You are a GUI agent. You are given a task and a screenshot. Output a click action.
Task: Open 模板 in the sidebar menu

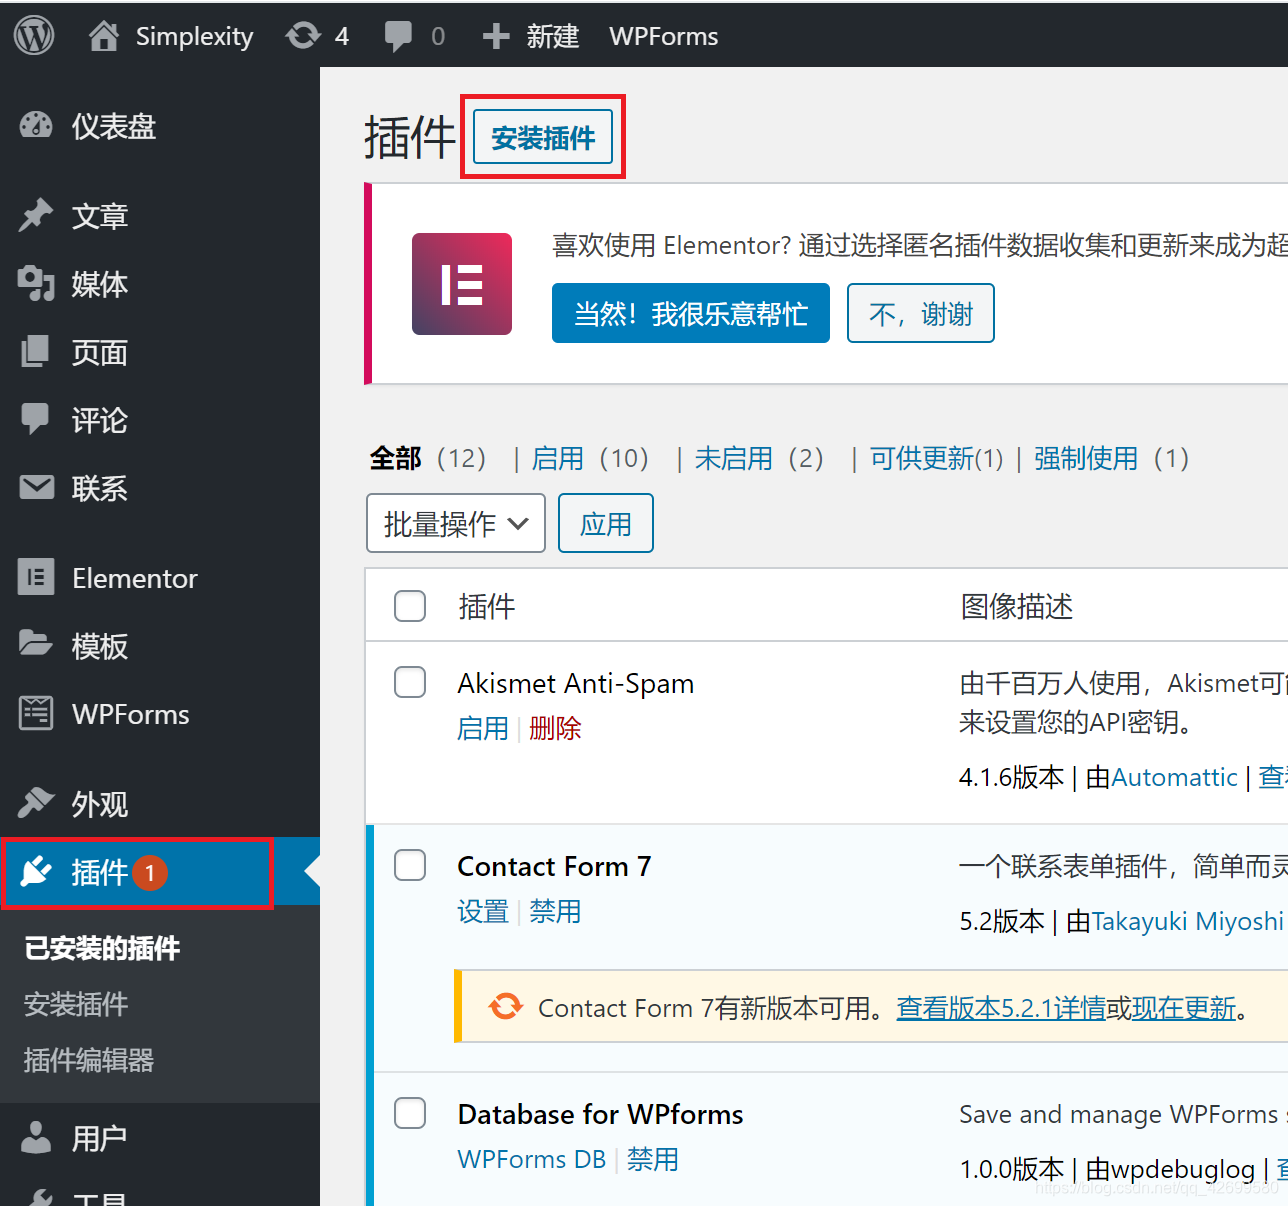pyautogui.click(x=100, y=646)
